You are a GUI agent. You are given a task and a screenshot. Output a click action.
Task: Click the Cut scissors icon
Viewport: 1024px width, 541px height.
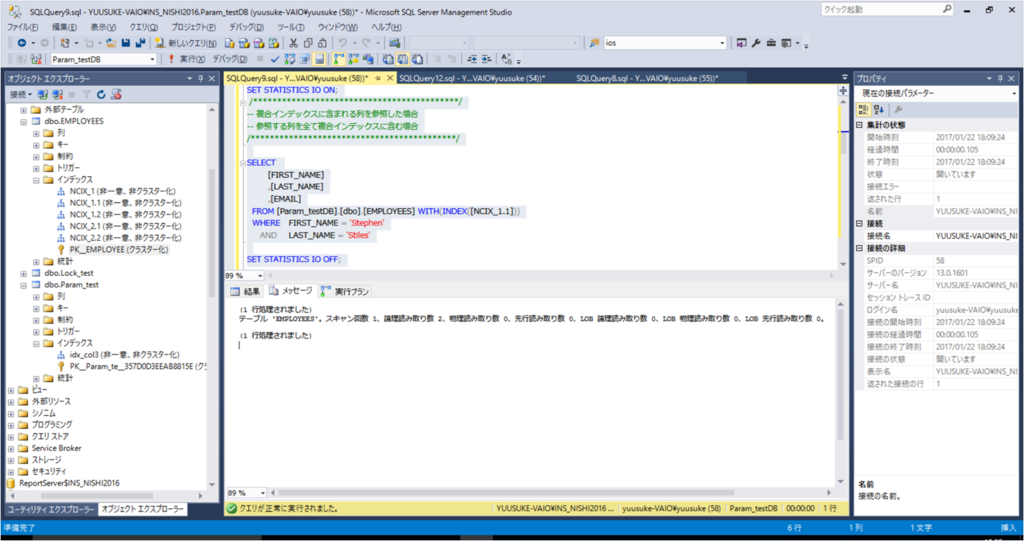[293, 42]
